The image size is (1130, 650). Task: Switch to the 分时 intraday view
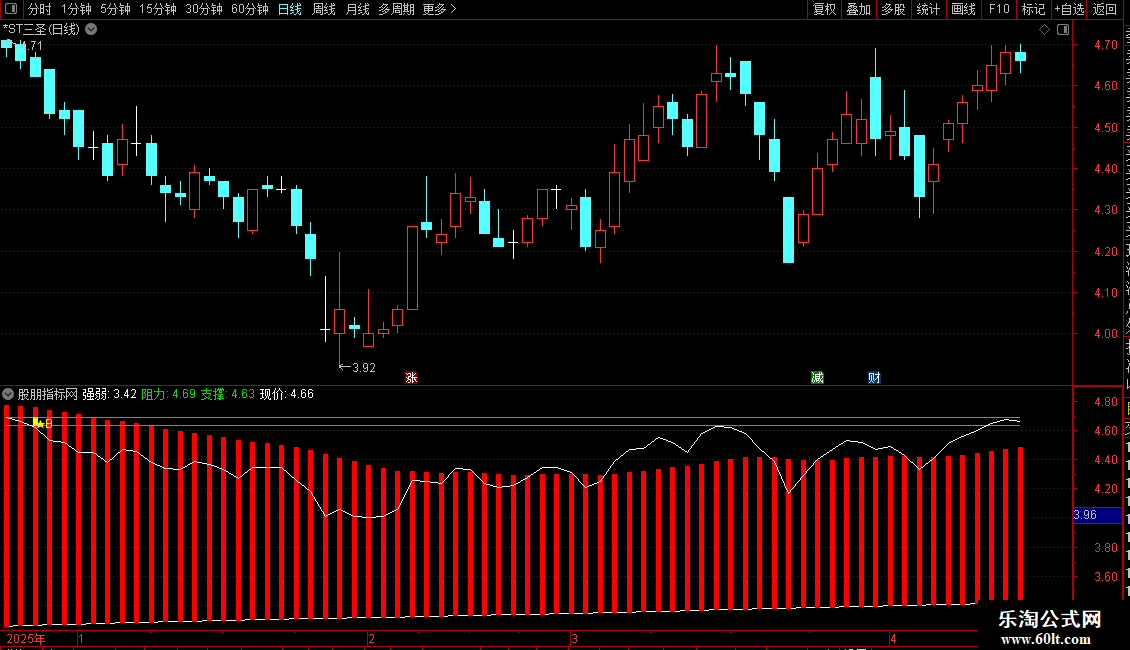pyautogui.click(x=40, y=9)
